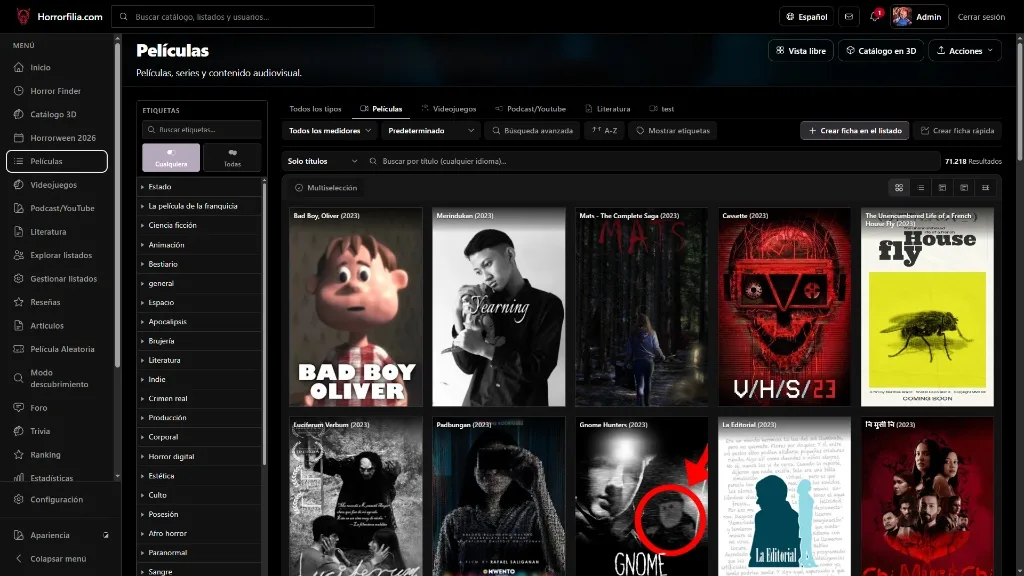Click the Admin avatar picture
1024x576 pixels.
coord(902,17)
